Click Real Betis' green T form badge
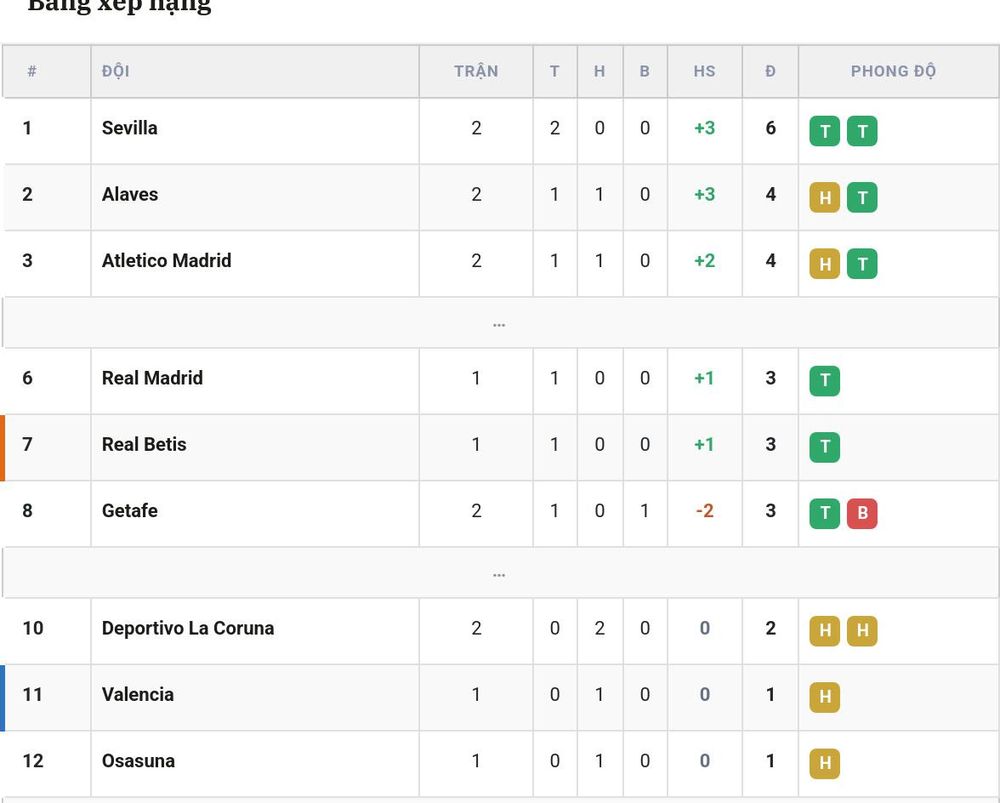The height and width of the screenshot is (803, 1000). pyautogui.click(x=825, y=447)
